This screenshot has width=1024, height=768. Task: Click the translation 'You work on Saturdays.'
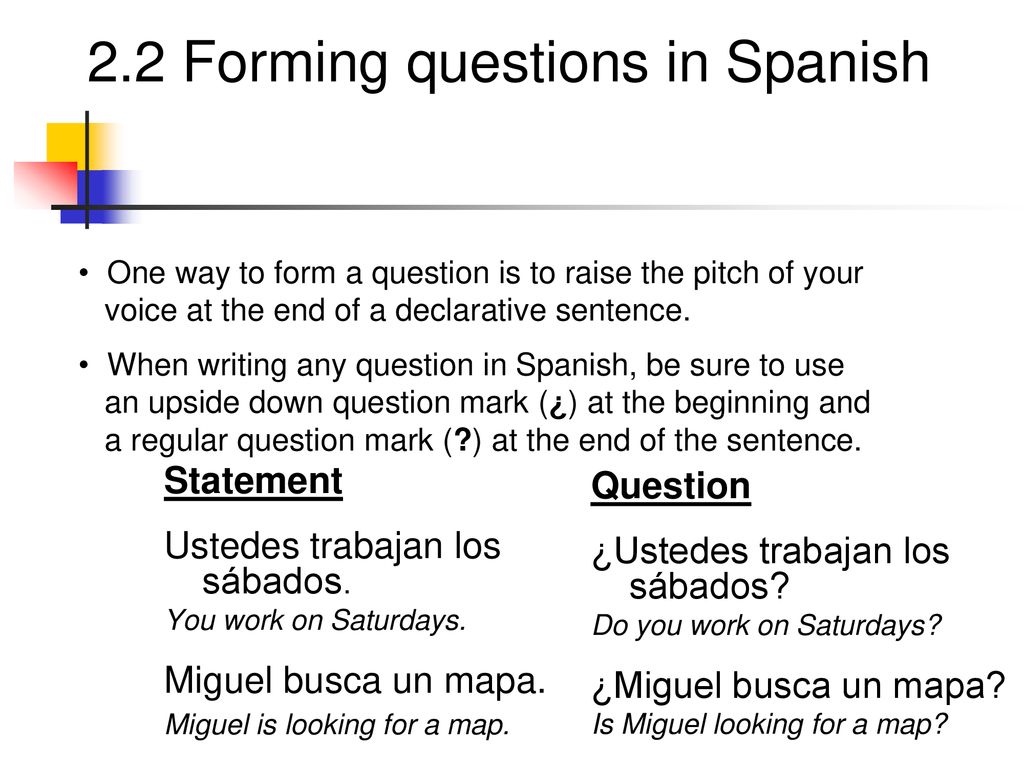[316, 621]
